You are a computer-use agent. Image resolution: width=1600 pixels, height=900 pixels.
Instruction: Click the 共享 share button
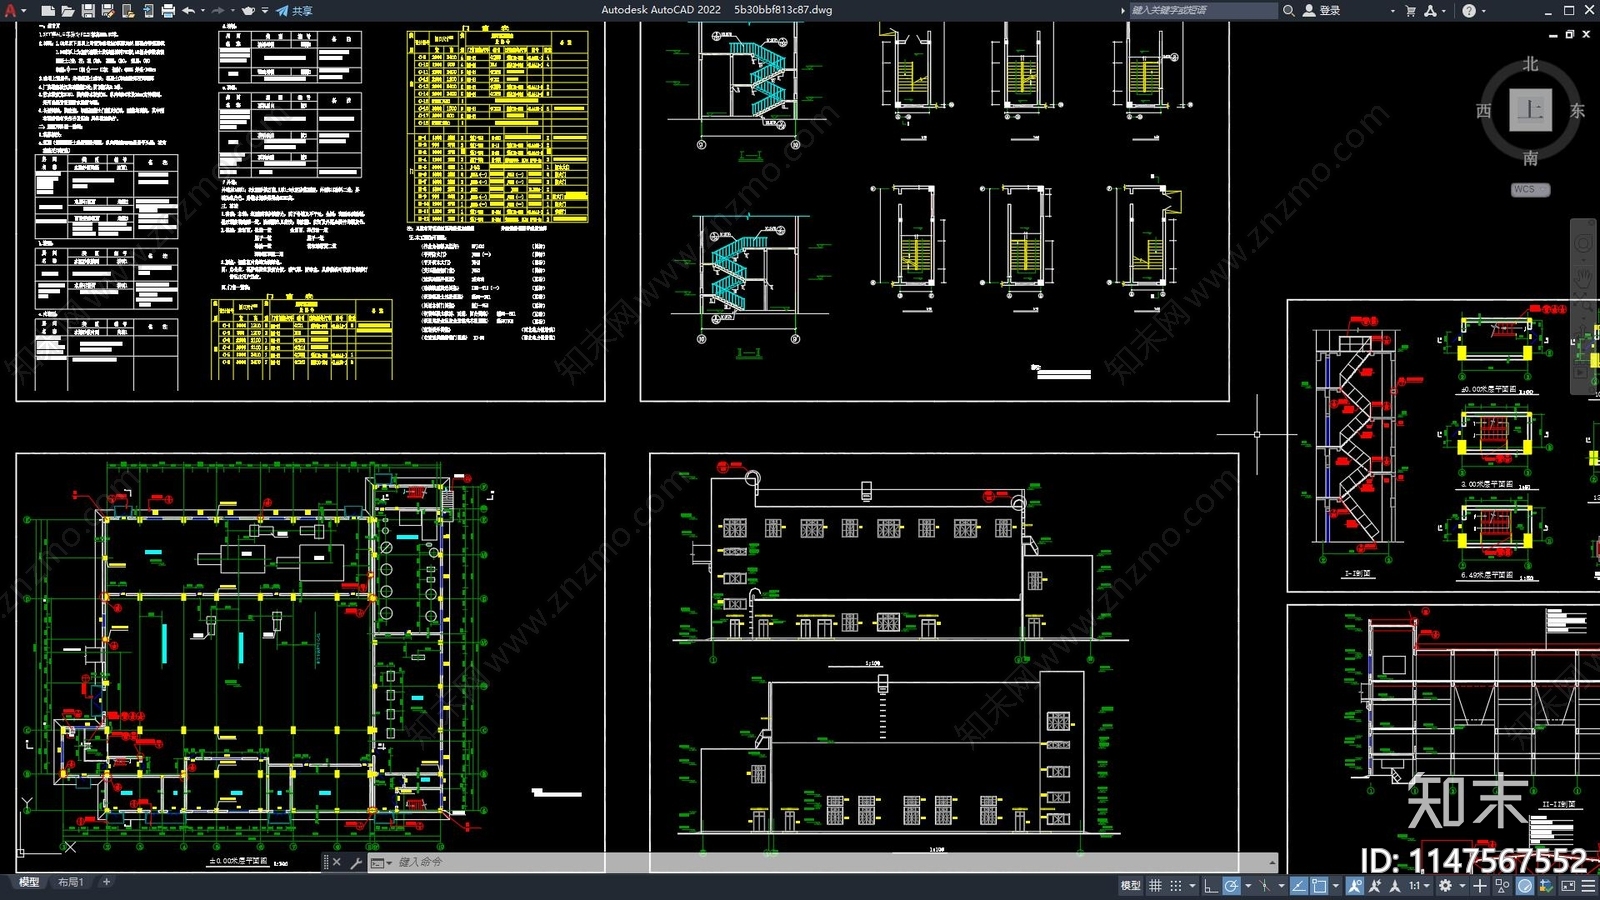[295, 11]
